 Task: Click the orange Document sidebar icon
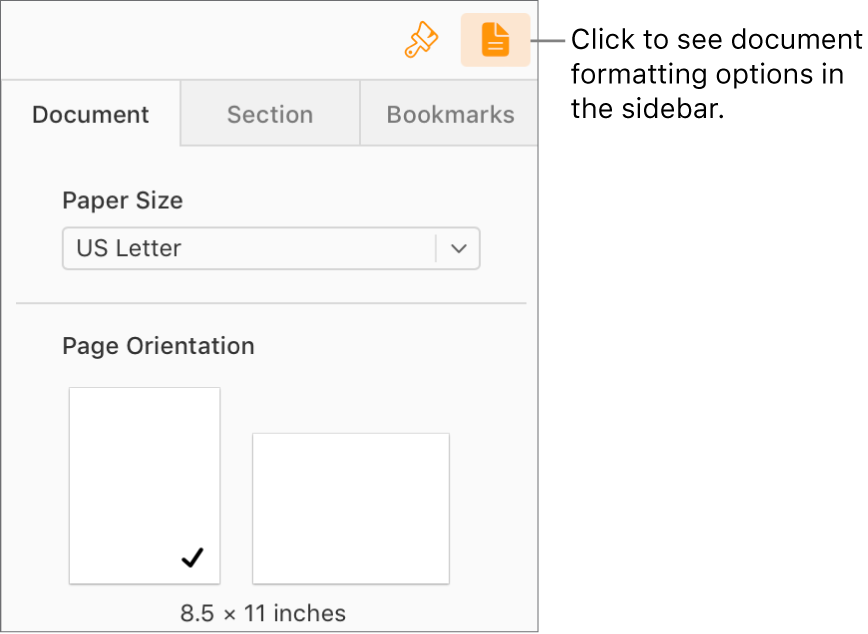click(x=495, y=40)
